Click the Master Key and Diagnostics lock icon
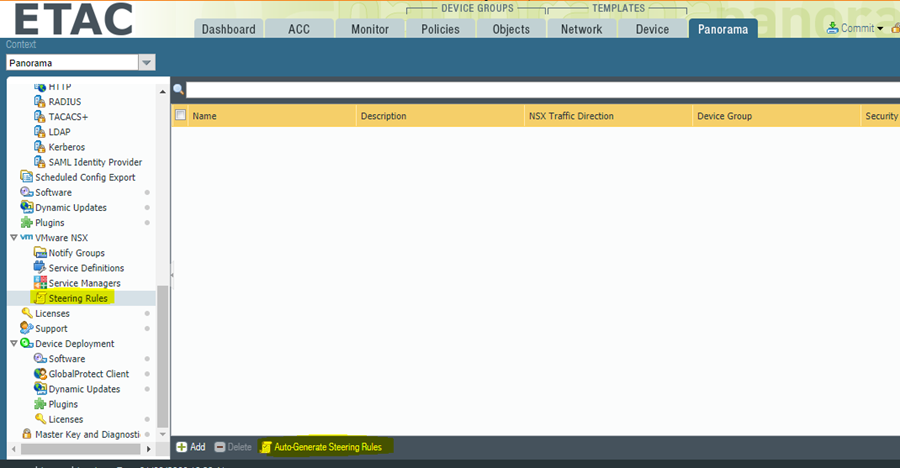 pyautogui.click(x=26, y=434)
